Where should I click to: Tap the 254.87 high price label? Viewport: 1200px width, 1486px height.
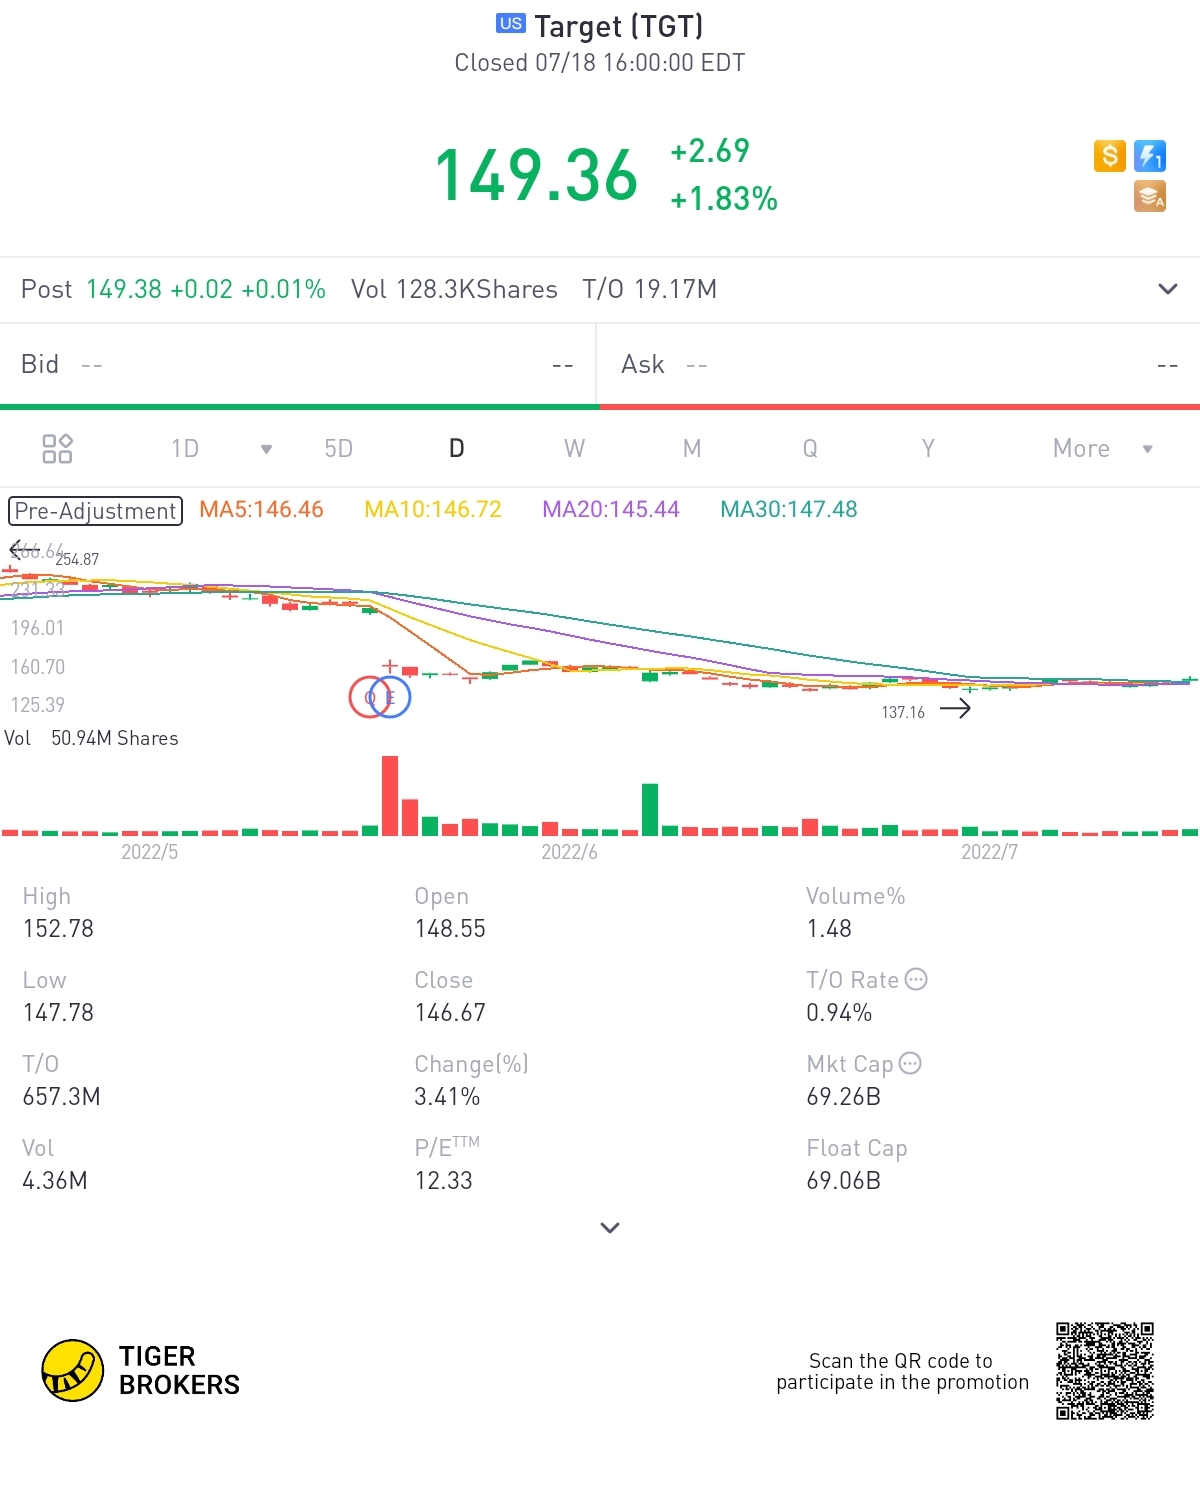[77, 559]
